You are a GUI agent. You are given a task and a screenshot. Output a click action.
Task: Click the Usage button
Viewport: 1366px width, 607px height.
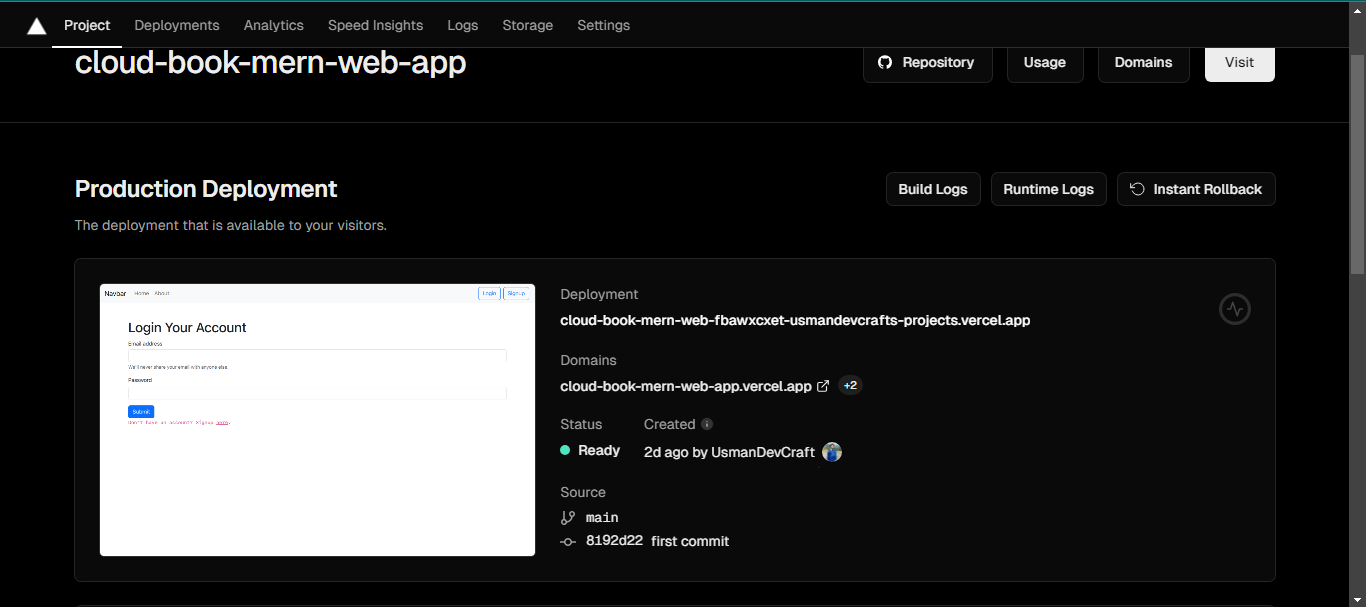coord(1044,62)
